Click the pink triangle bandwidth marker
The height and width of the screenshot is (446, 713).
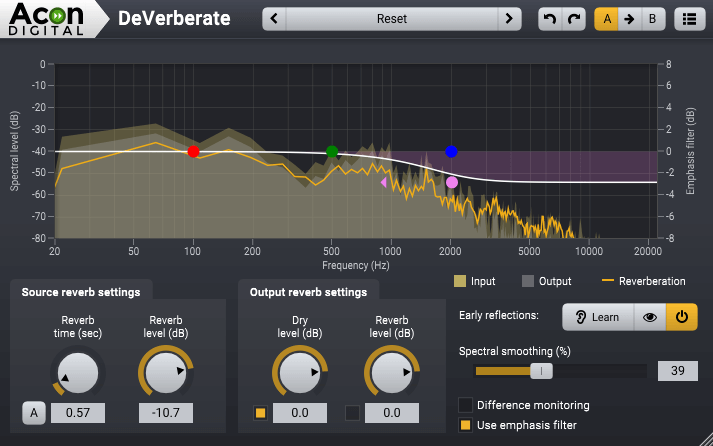384,182
